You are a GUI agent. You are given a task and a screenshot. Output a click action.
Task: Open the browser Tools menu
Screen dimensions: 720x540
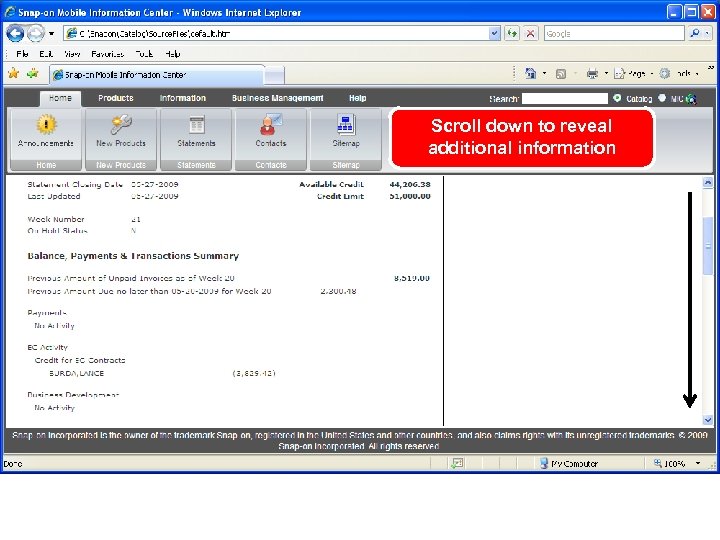coord(144,54)
